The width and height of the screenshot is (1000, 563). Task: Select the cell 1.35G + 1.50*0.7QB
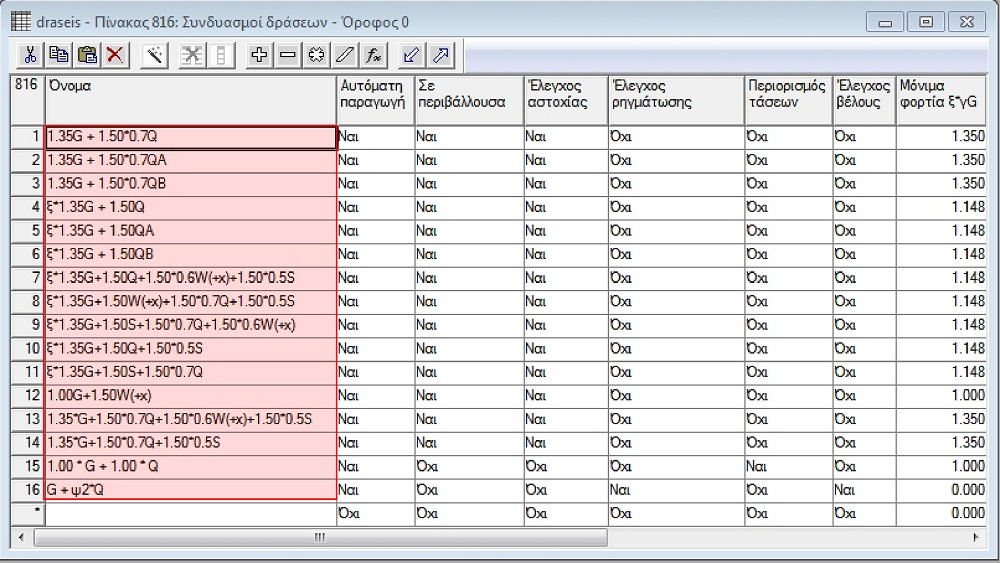[190, 184]
